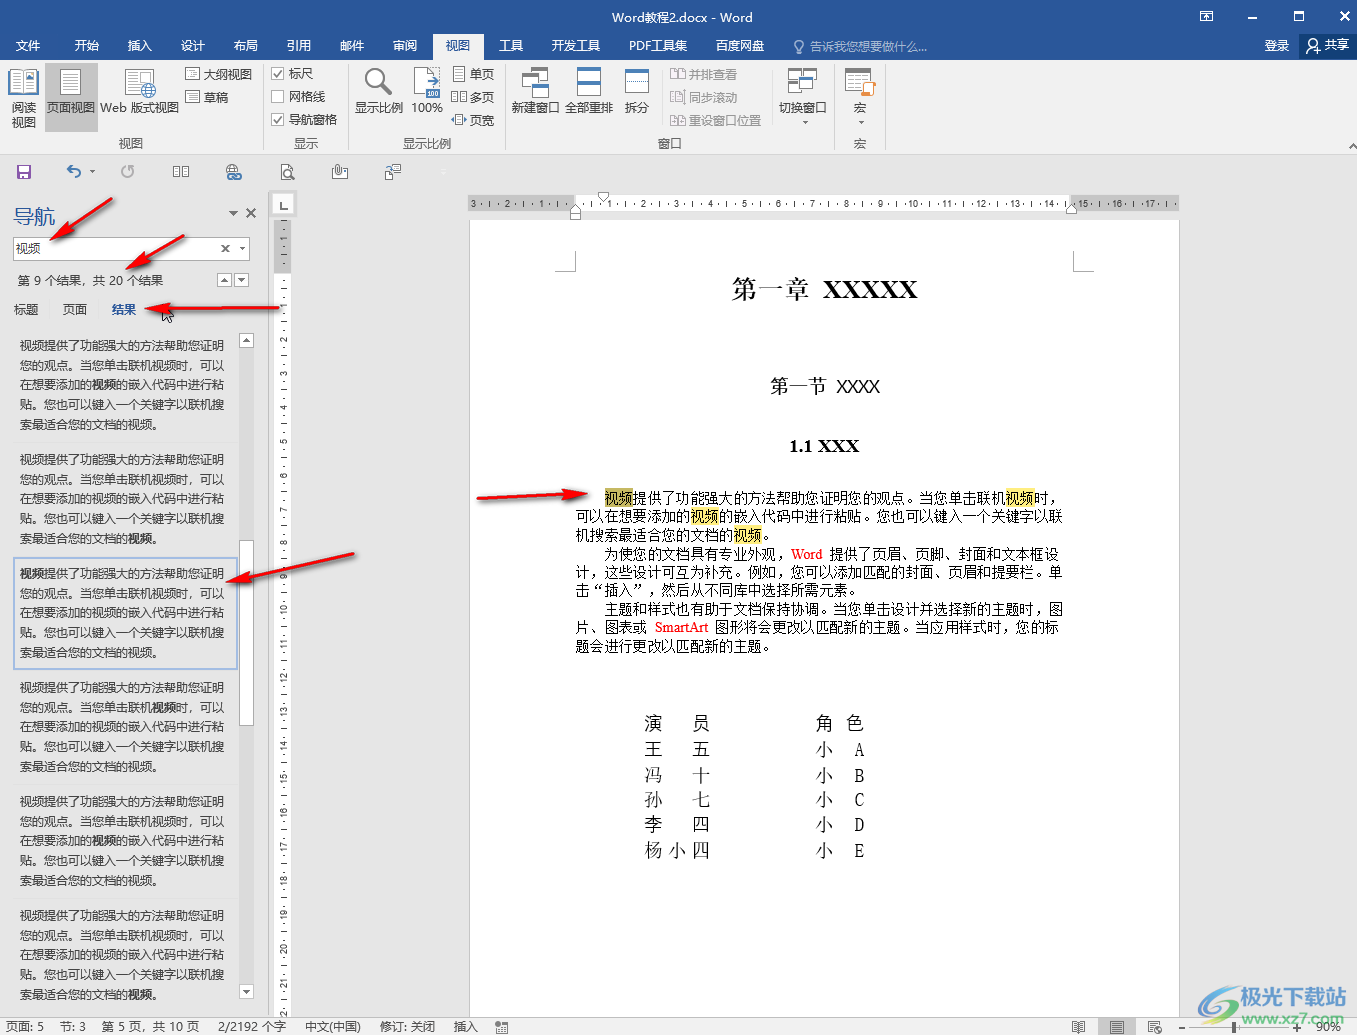Open the Zoom dialog (显示比例)

(379, 92)
